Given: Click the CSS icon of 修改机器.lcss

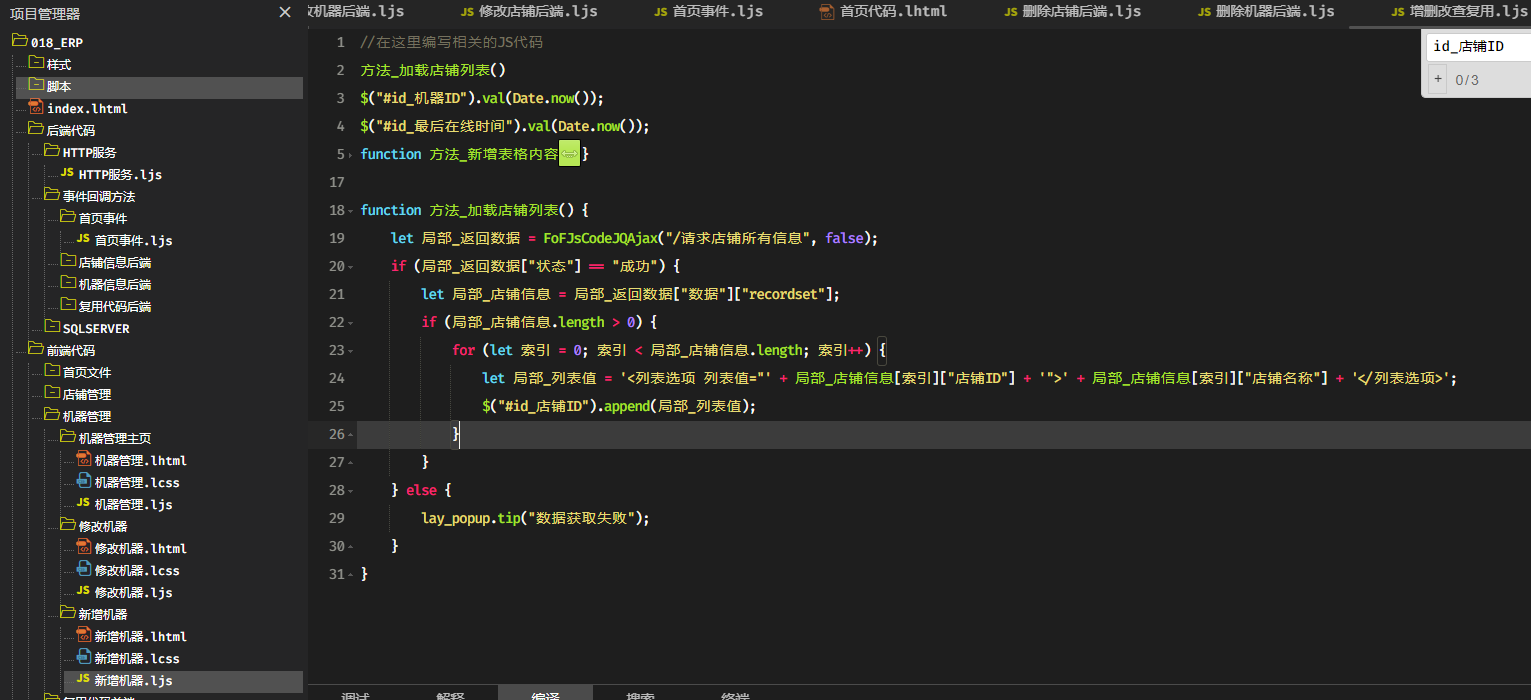Looking at the screenshot, I should [84, 569].
